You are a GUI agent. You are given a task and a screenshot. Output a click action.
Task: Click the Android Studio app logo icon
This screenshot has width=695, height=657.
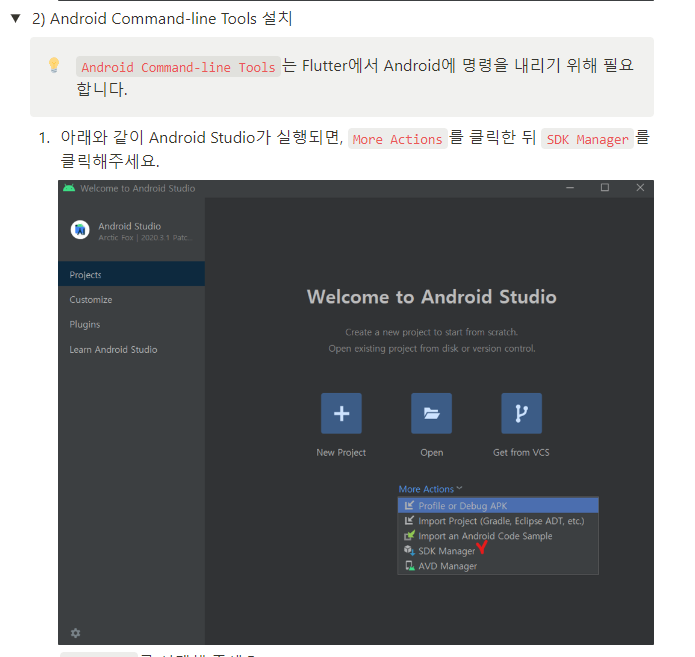(x=80, y=230)
